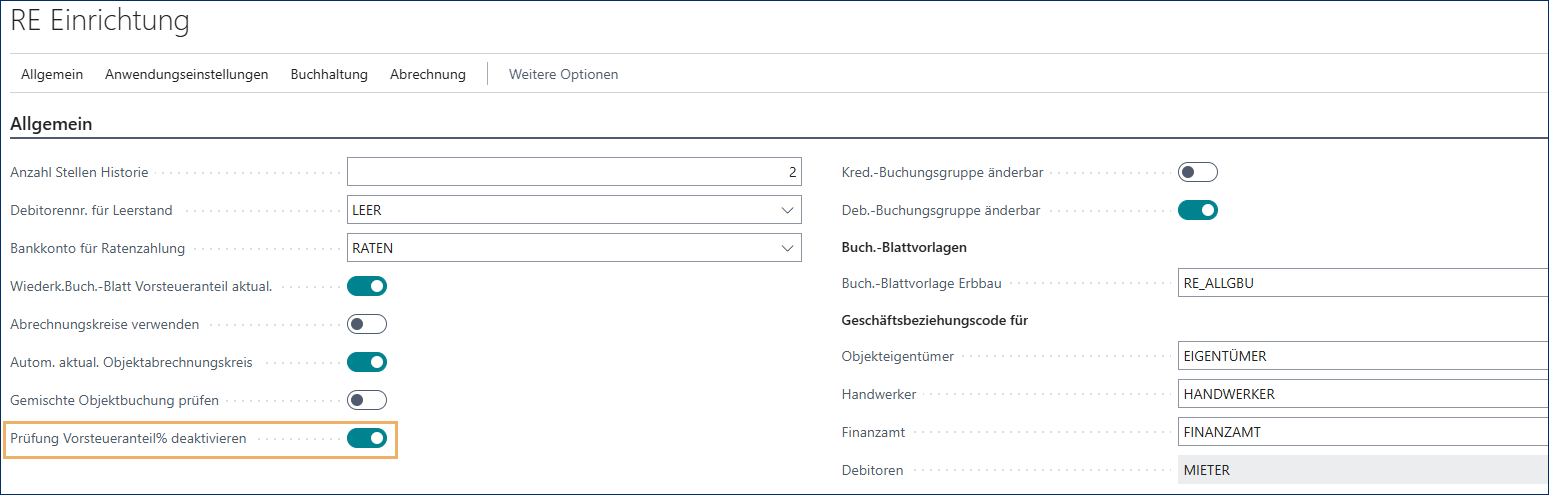The image size is (1549, 495).
Task: Enable Kred.-Buchungsgruppe änderbar switch
Action: coord(1197,172)
